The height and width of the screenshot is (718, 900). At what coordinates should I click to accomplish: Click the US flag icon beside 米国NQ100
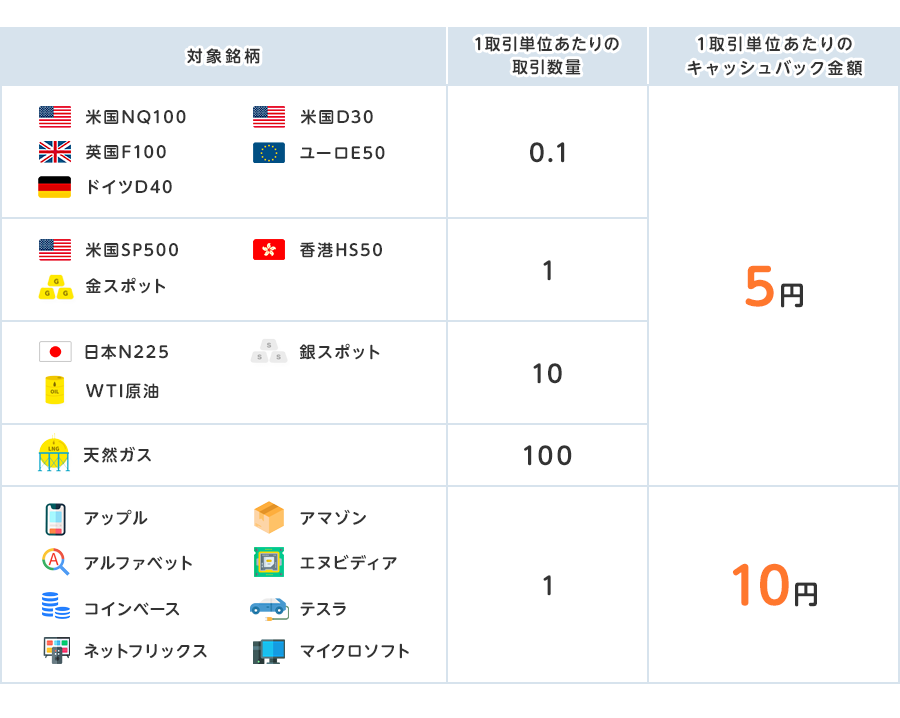point(50,117)
